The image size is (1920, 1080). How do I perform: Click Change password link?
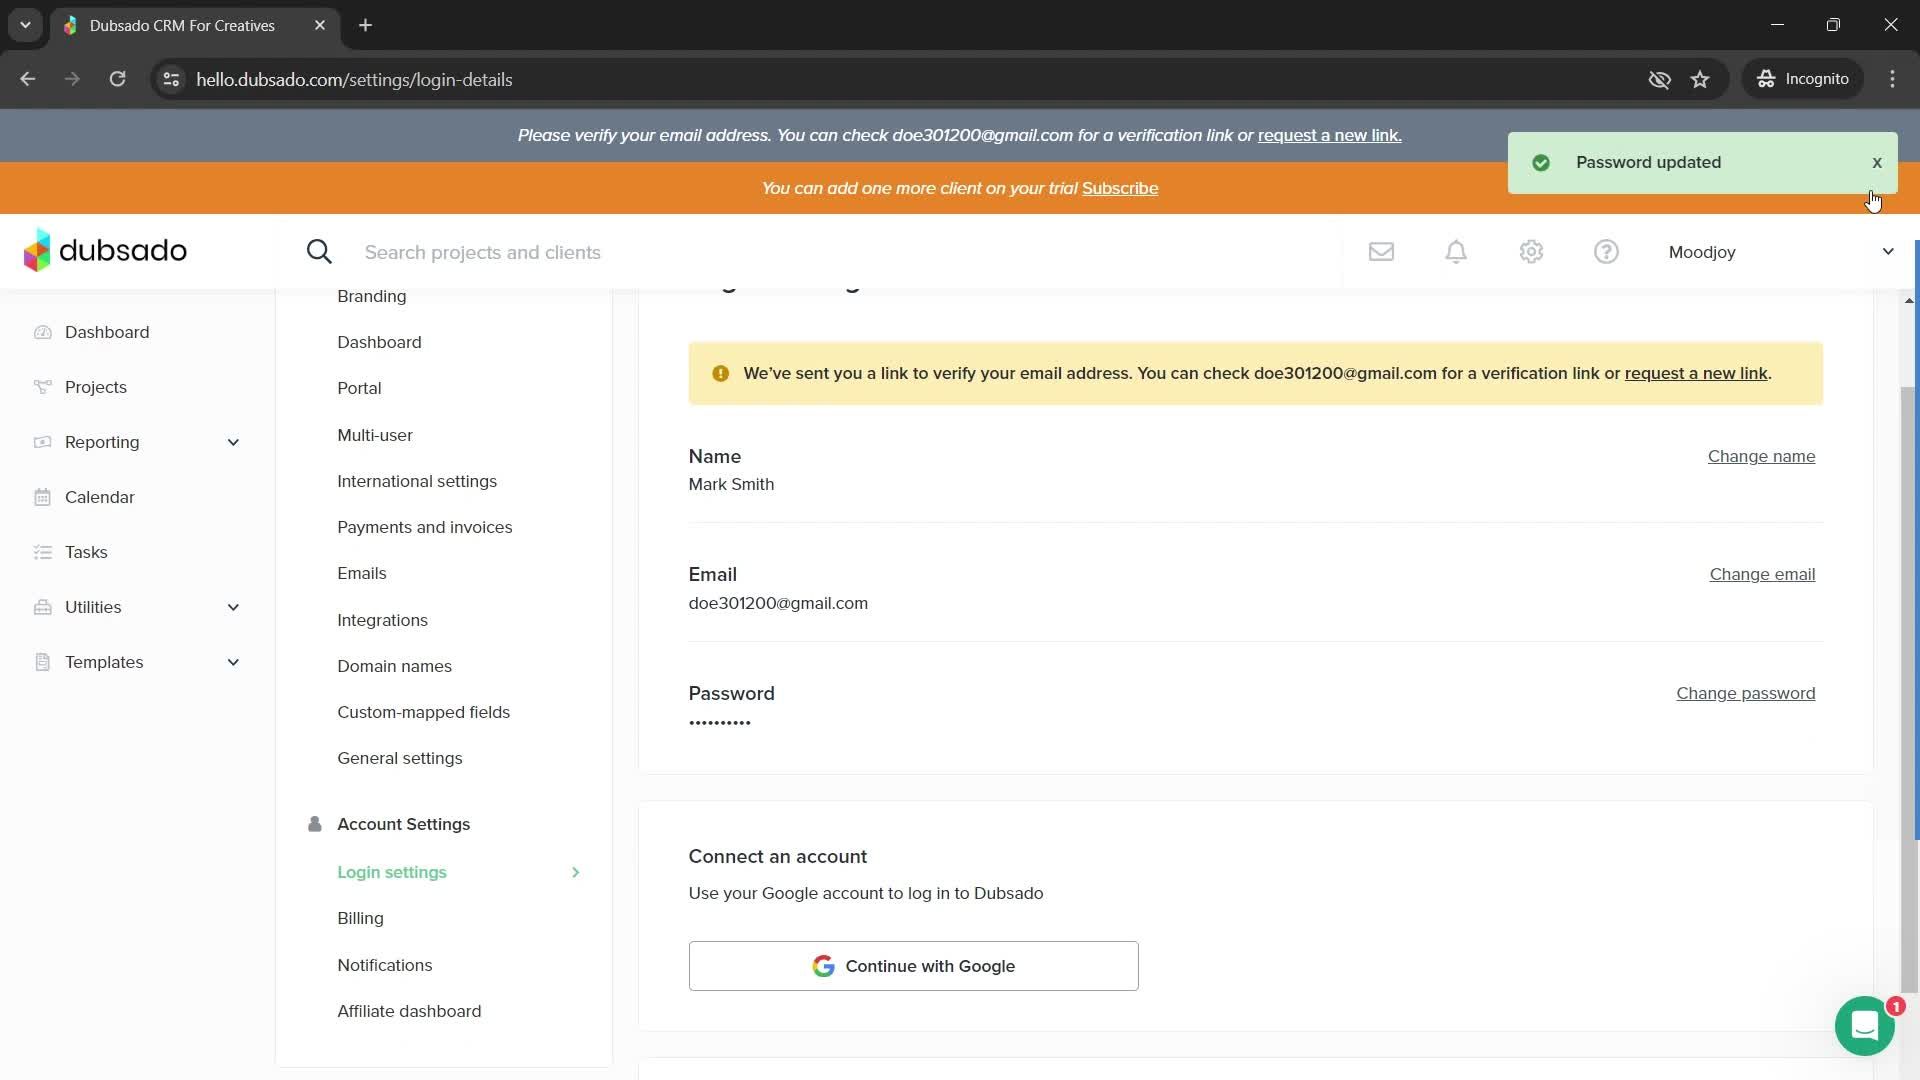(1745, 693)
